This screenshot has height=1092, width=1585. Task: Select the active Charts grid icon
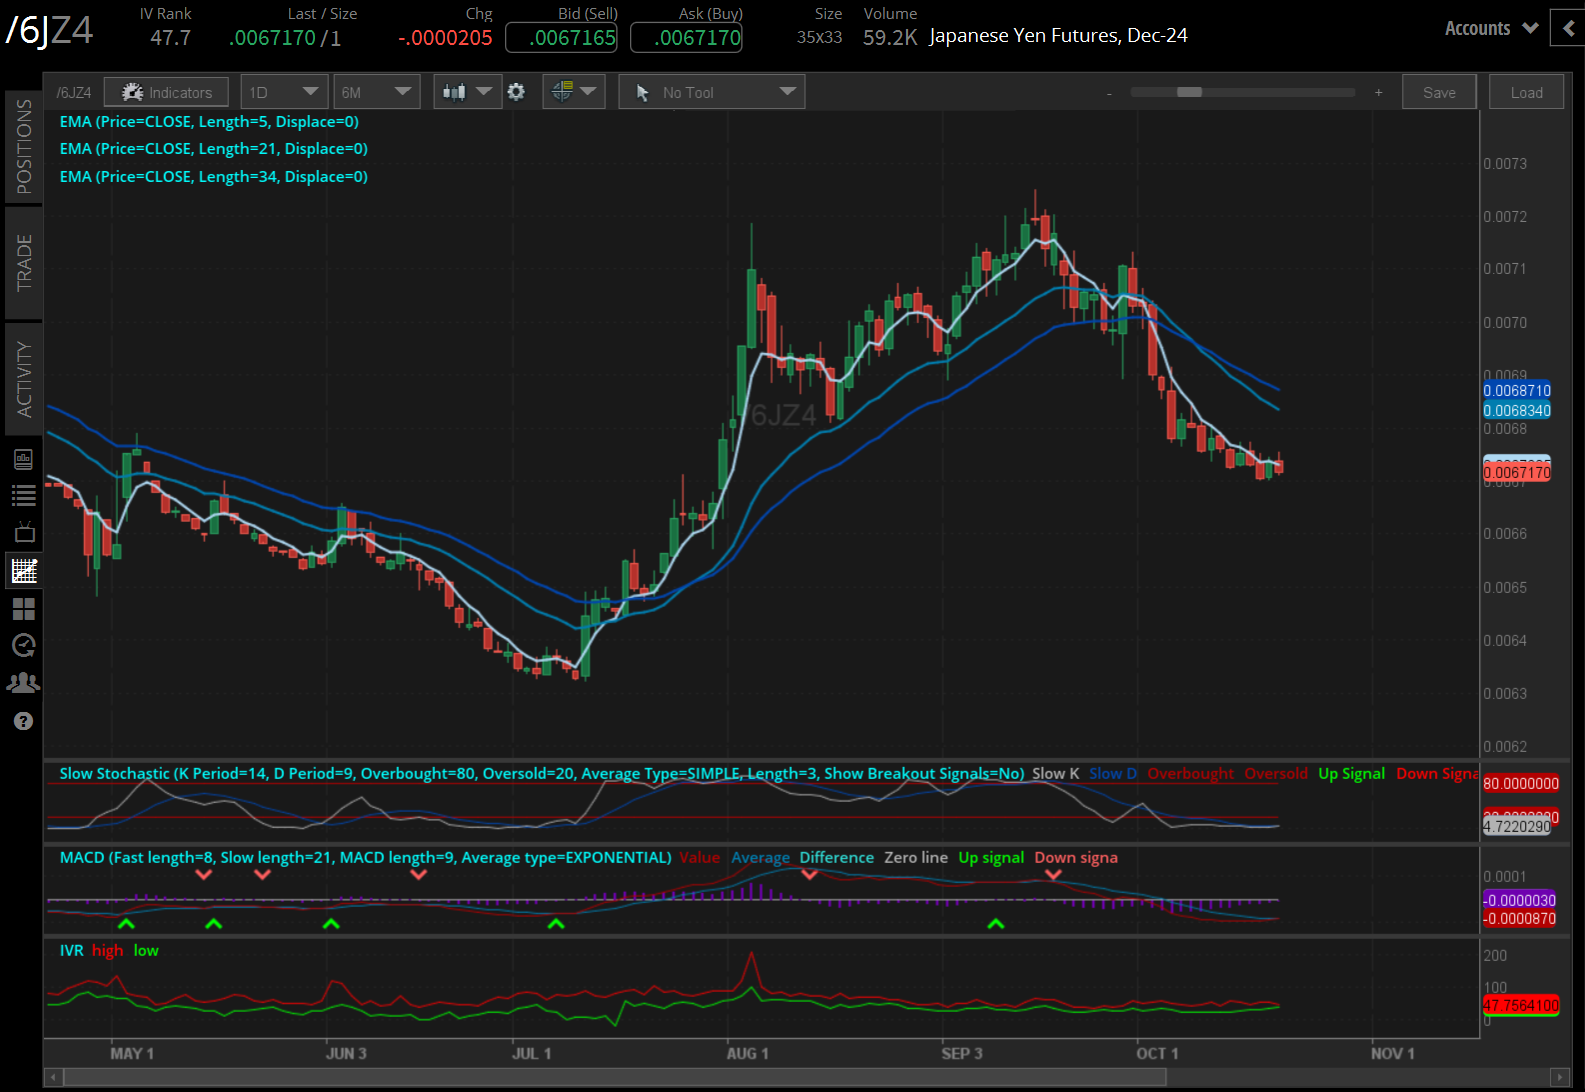click(24, 570)
